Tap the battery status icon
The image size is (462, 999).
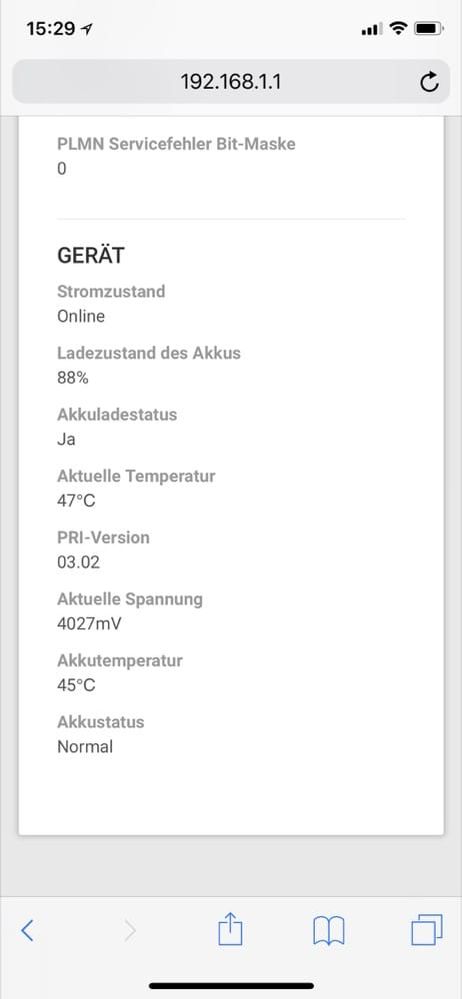[429, 29]
